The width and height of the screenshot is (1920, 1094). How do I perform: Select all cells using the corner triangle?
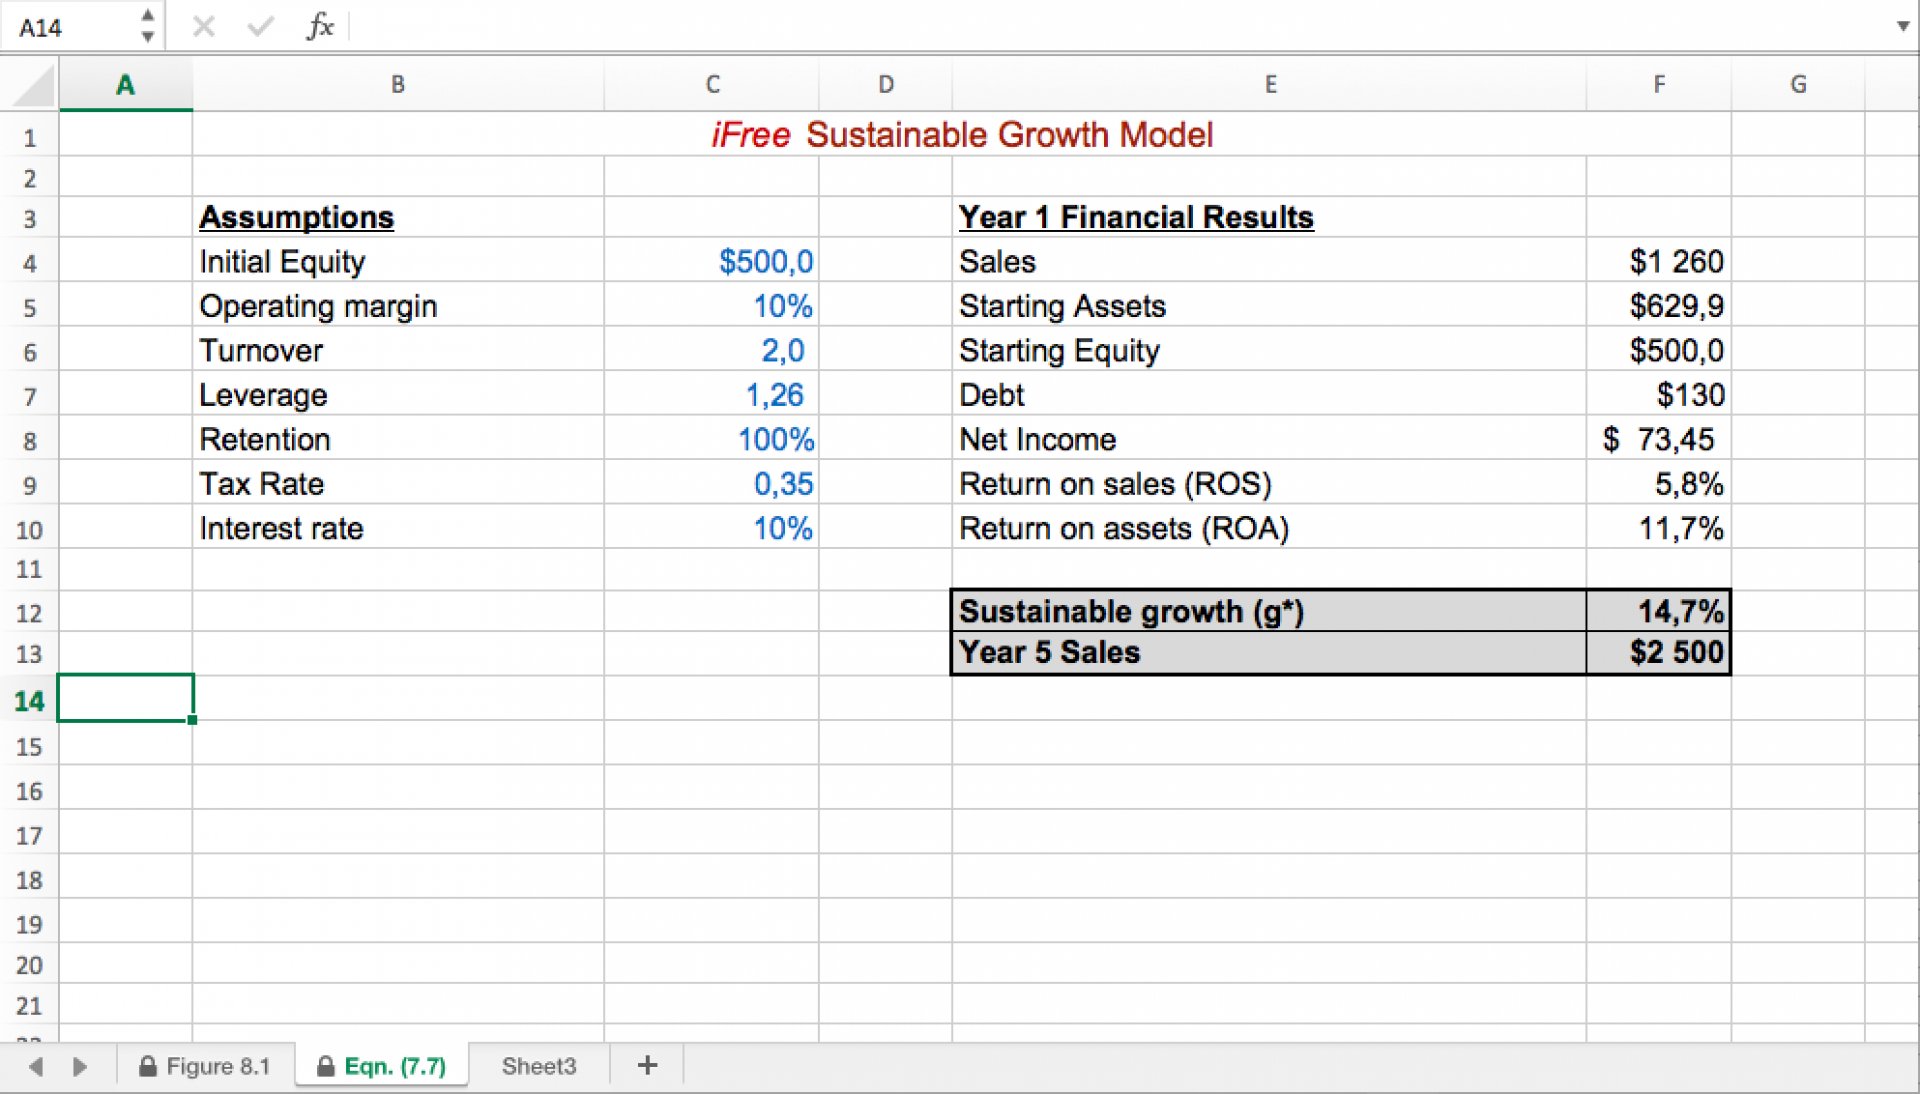33,87
